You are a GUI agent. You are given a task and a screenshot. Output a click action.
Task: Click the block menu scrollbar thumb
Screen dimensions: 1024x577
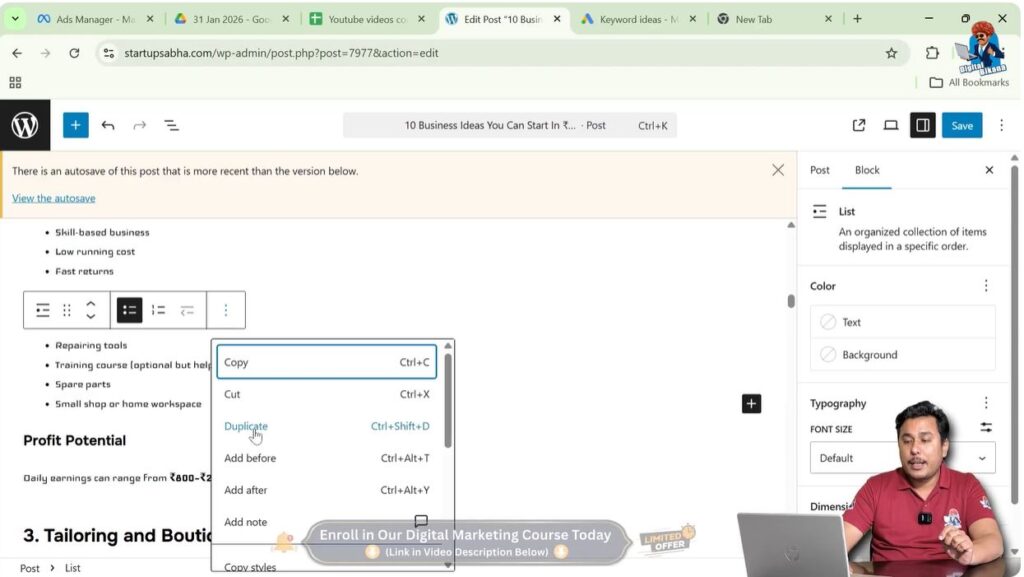click(x=448, y=400)
